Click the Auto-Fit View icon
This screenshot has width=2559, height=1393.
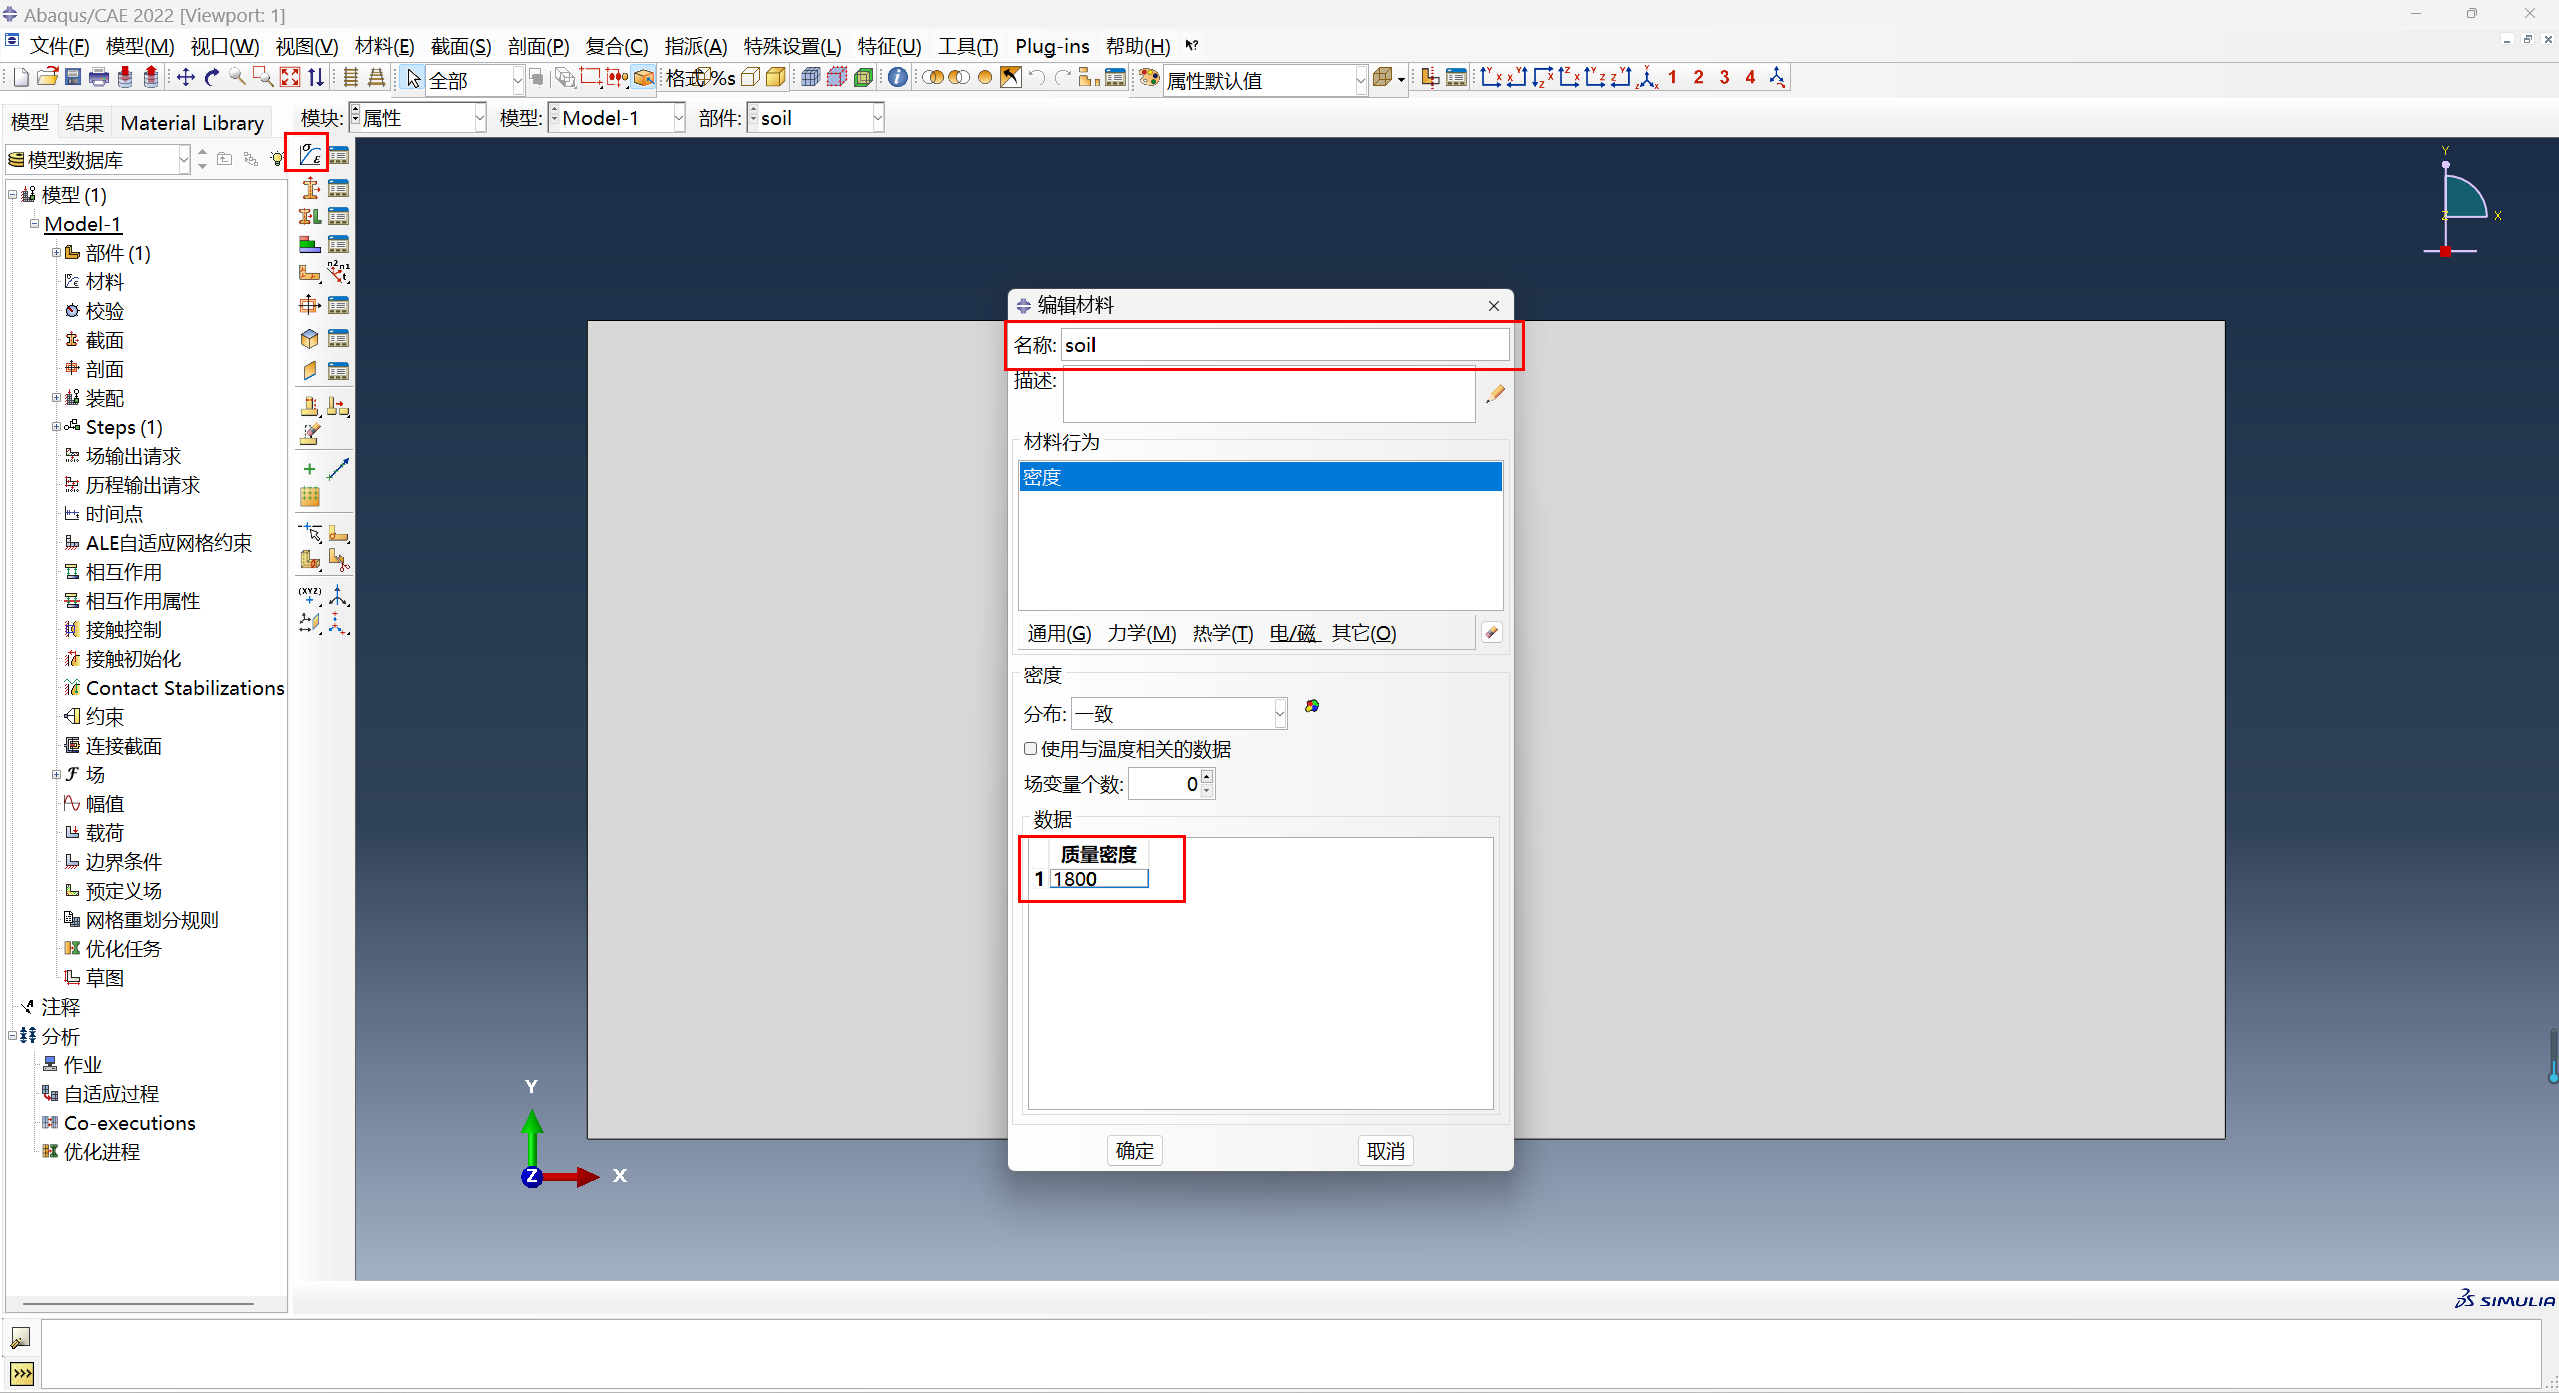(x=290, y=77)
